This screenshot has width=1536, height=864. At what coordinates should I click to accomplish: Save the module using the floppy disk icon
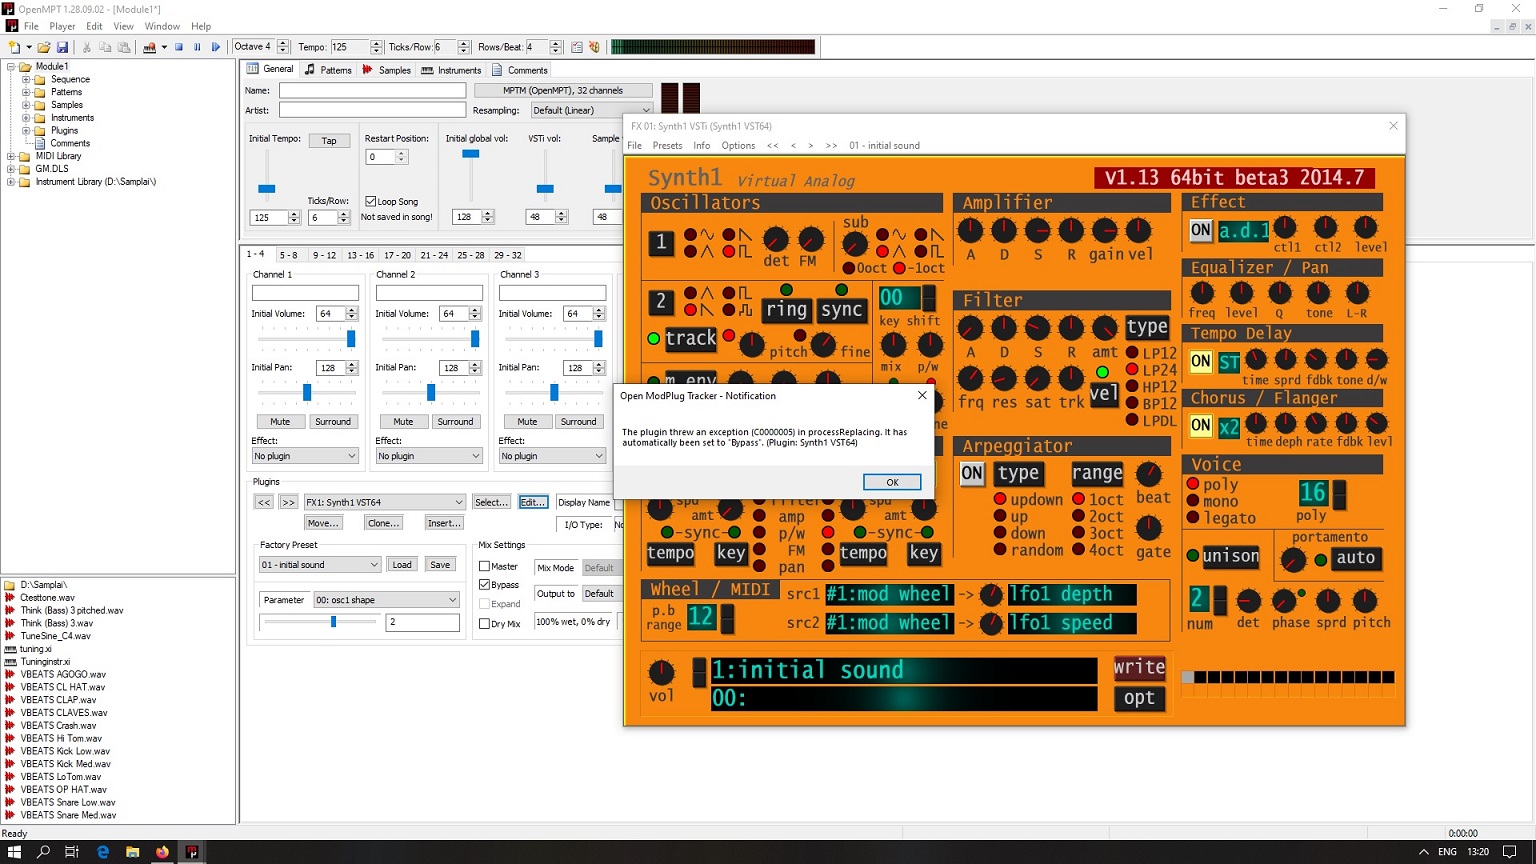62,47
